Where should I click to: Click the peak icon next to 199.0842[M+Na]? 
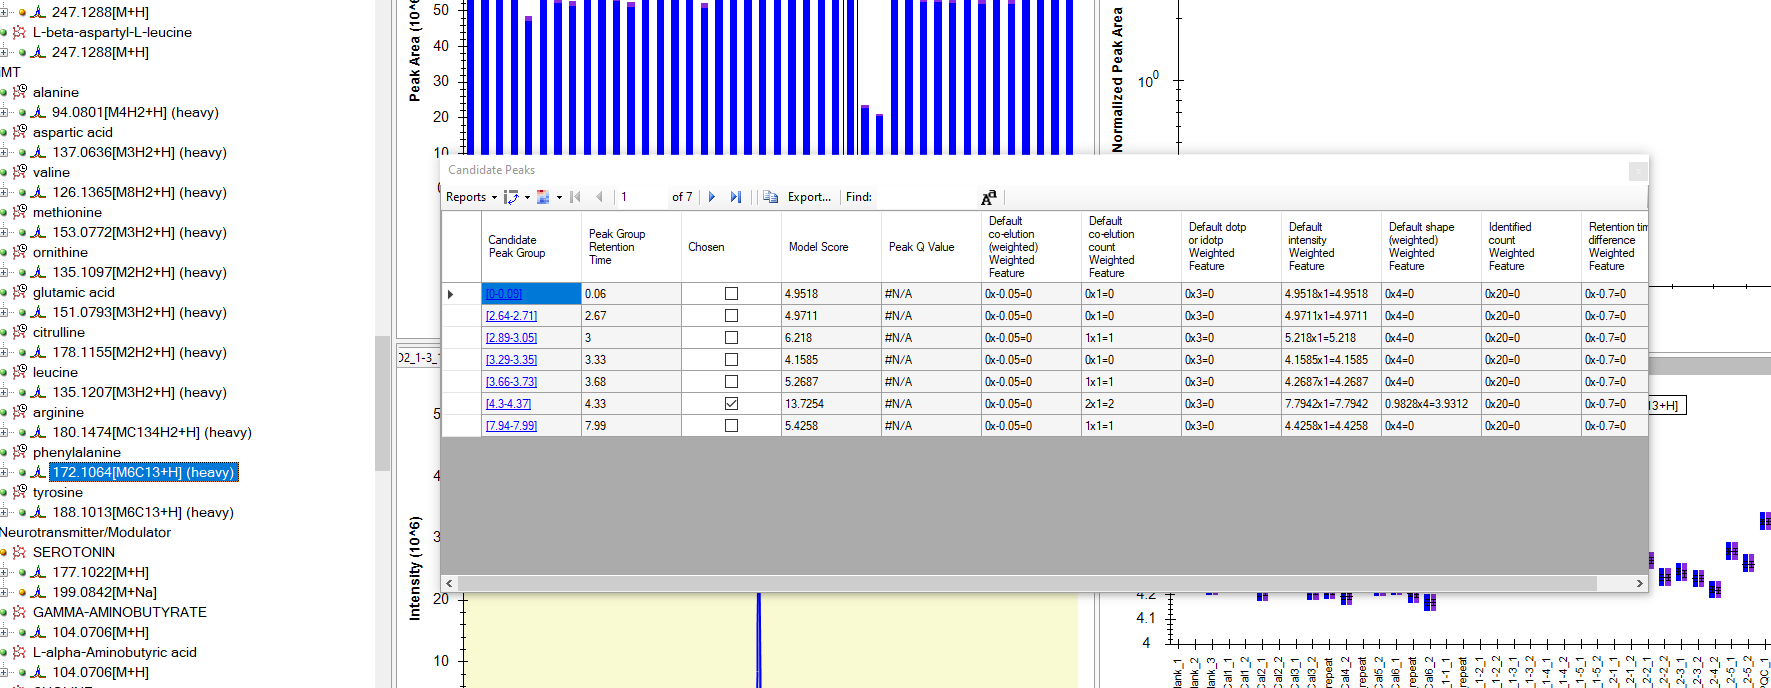coord(38,592)
